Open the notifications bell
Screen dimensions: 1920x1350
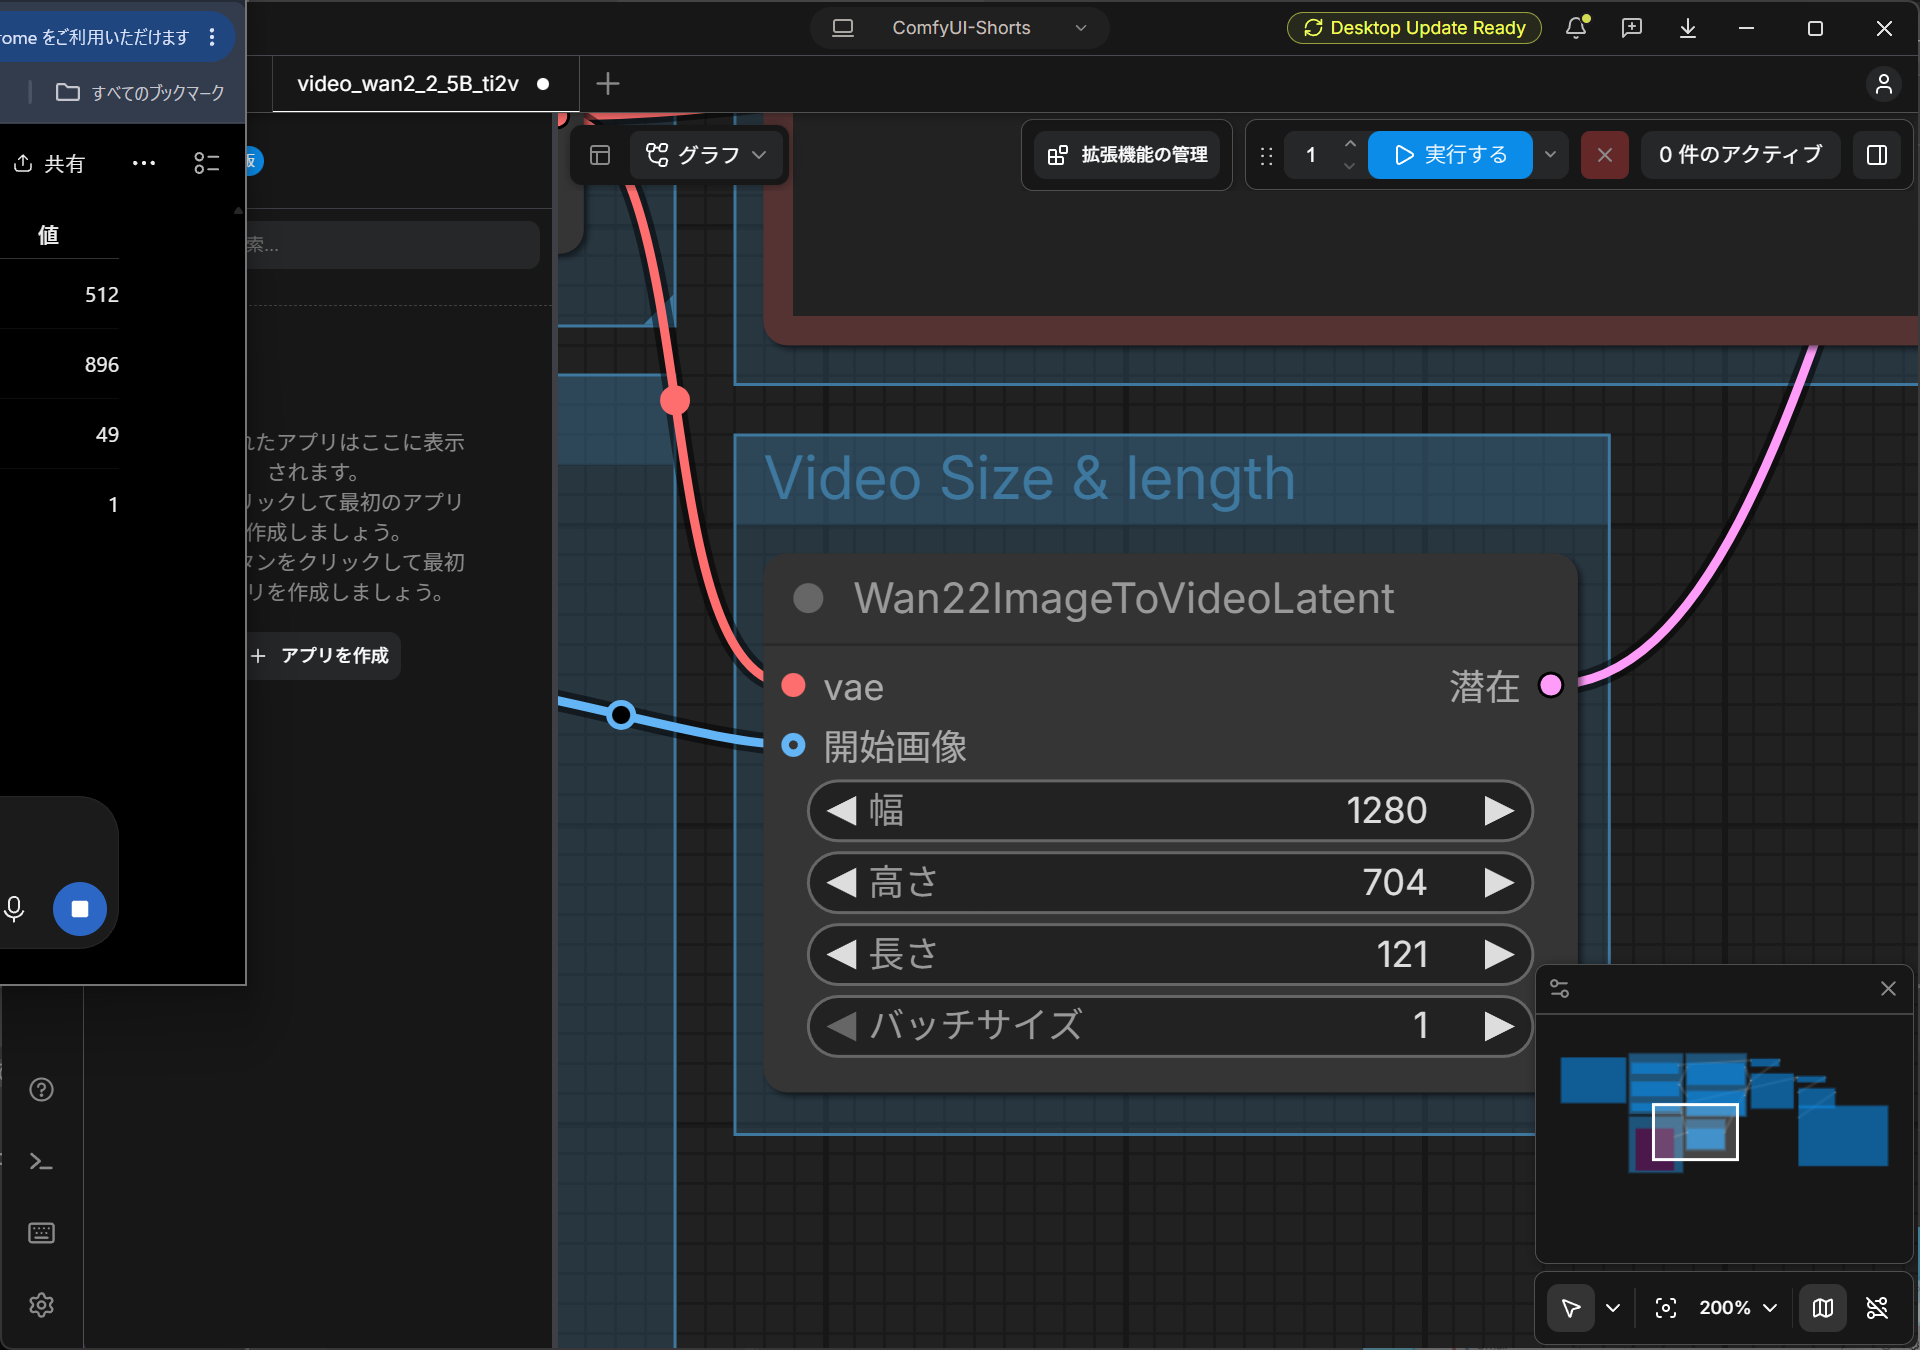tap(1576, 28)
